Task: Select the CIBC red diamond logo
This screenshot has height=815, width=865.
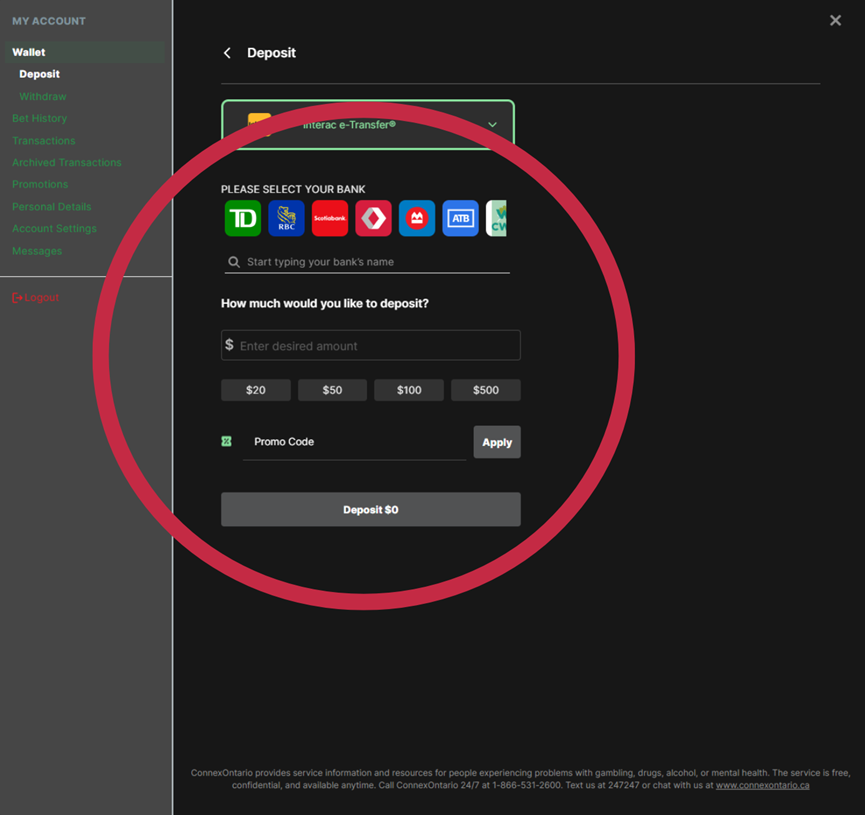Action: 373,218
